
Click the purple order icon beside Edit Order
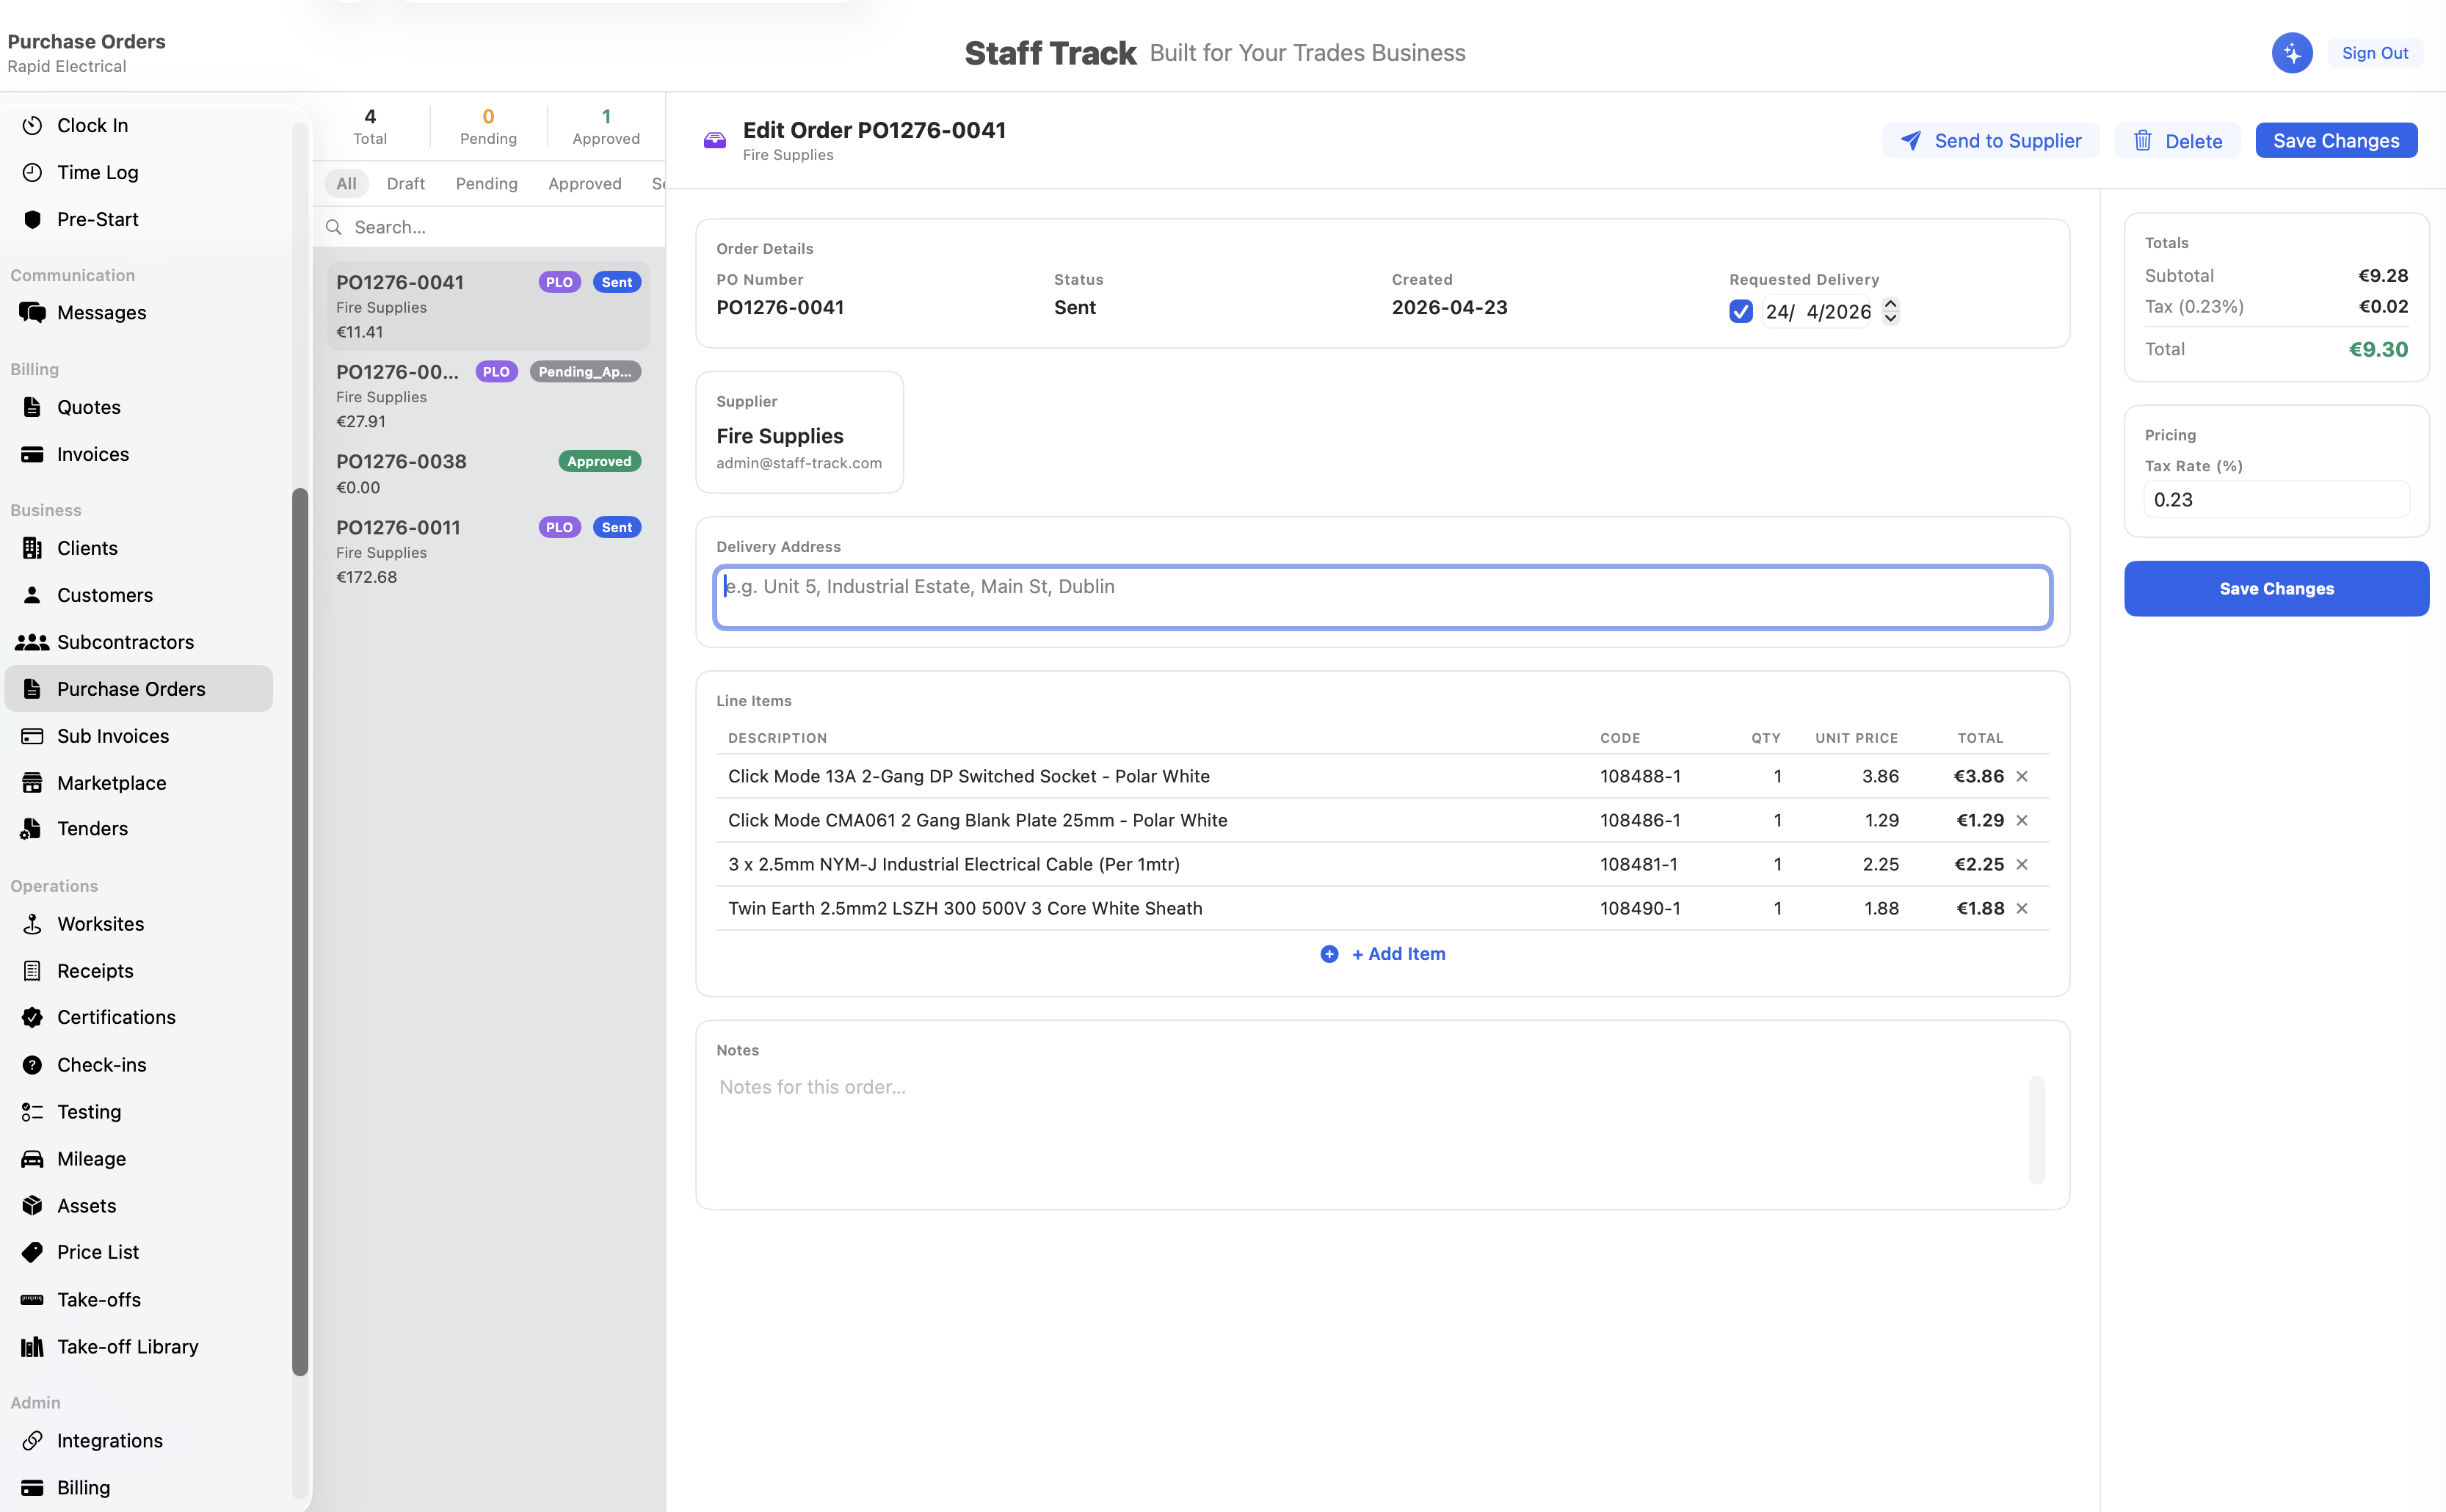click(714, 140)
